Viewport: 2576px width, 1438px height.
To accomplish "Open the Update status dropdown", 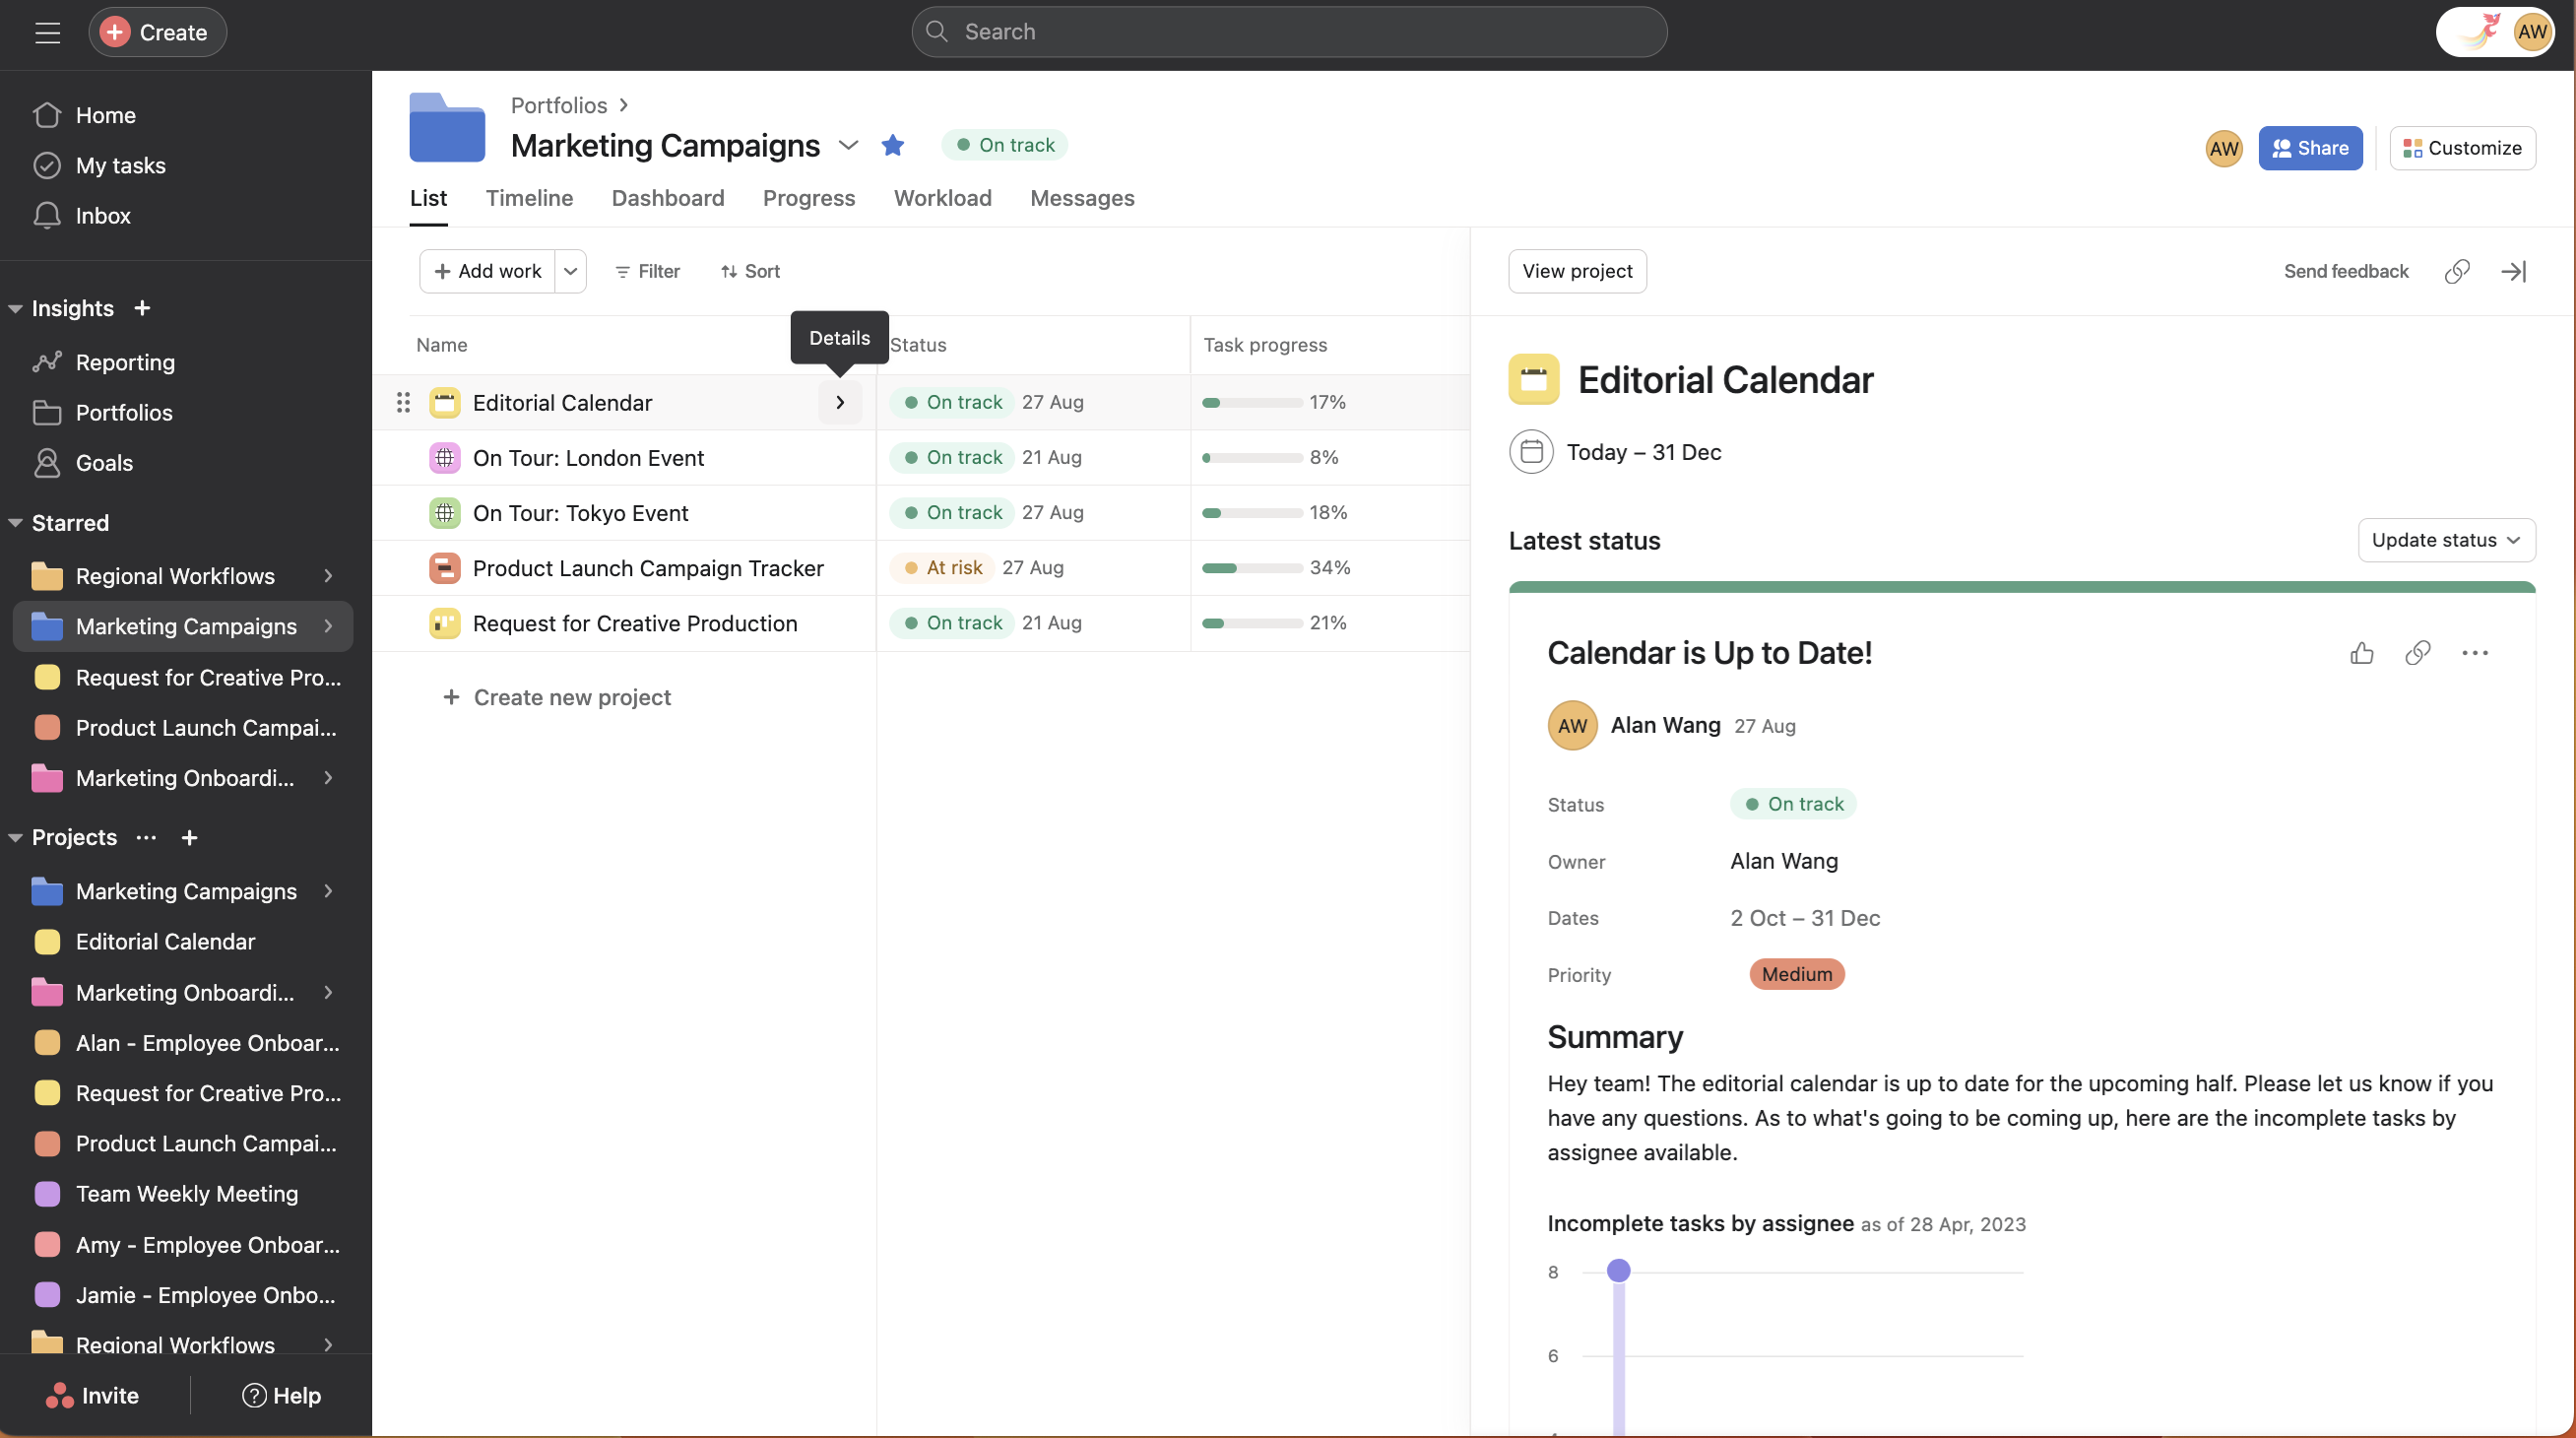I will (x=2446, y=540).
